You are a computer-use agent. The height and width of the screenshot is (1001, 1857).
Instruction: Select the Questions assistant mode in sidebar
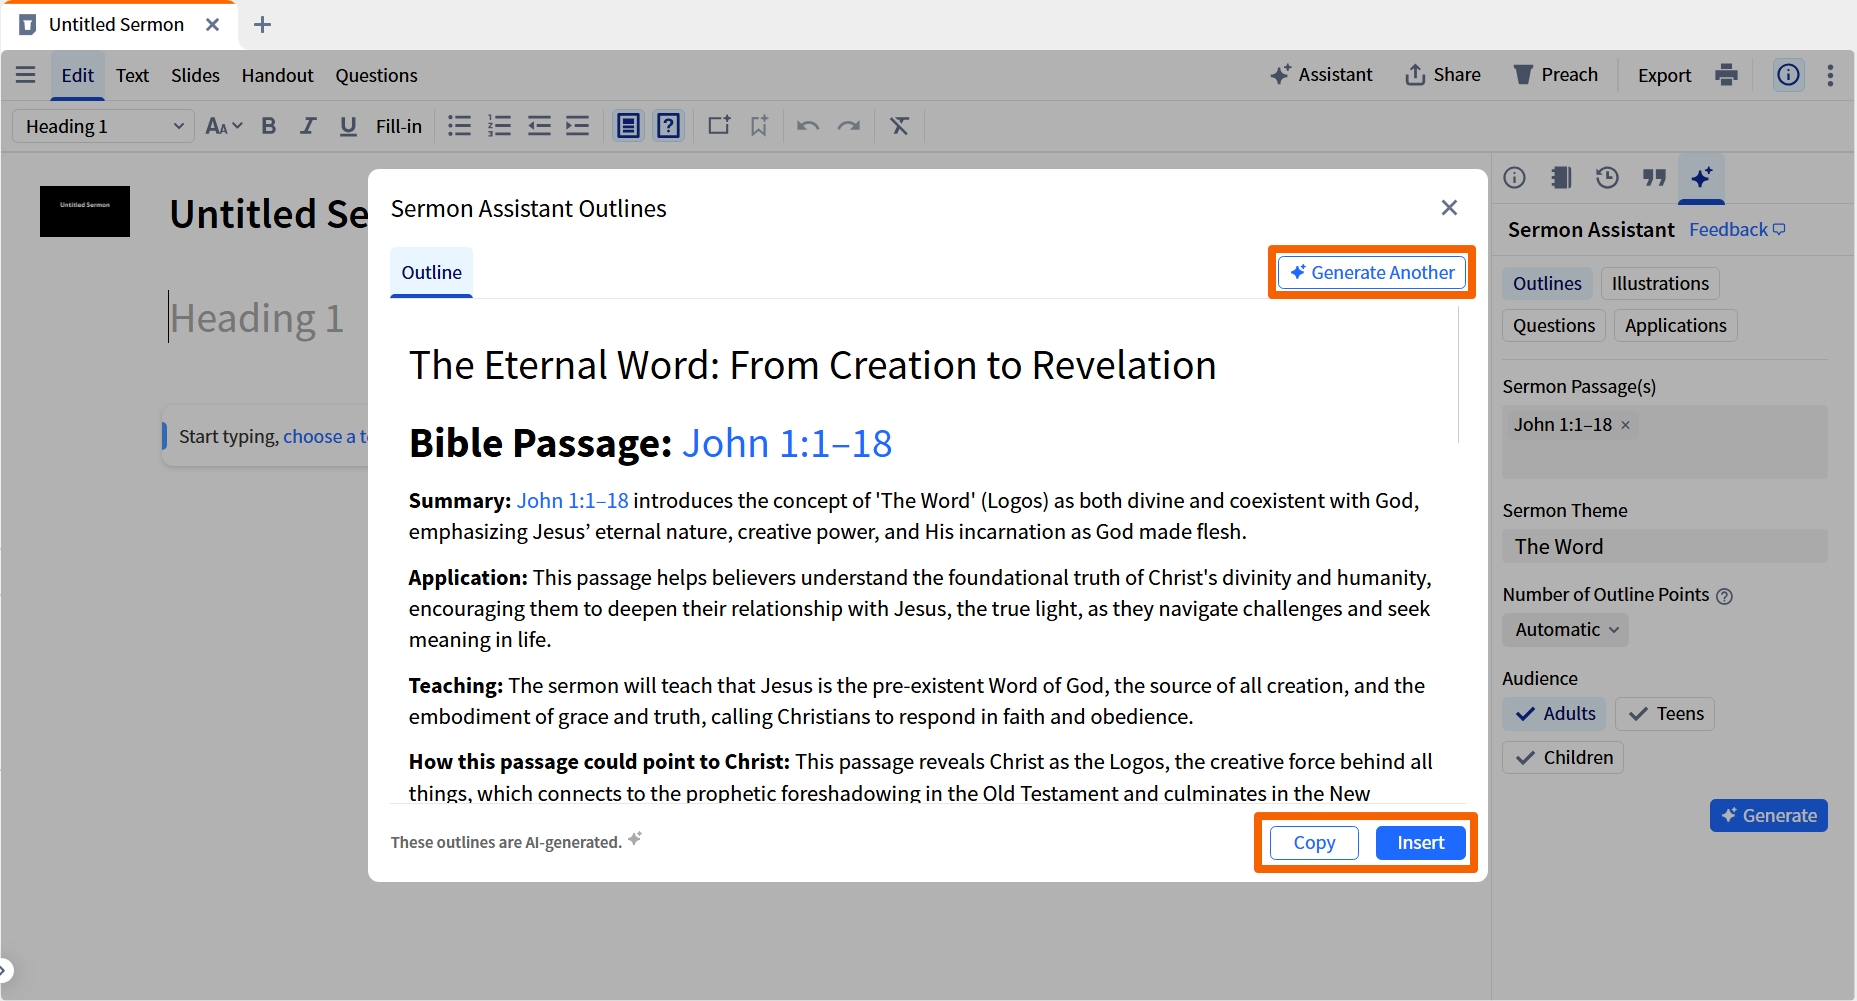[x=1554, y=326]
